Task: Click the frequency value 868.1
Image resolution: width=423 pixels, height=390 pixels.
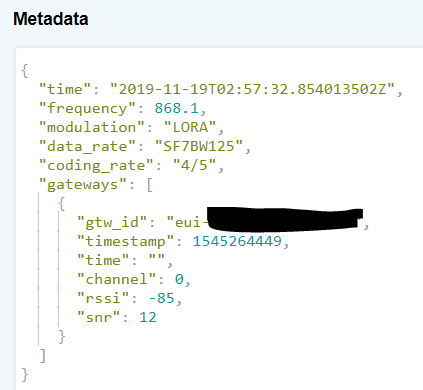Action: point(176,108)
